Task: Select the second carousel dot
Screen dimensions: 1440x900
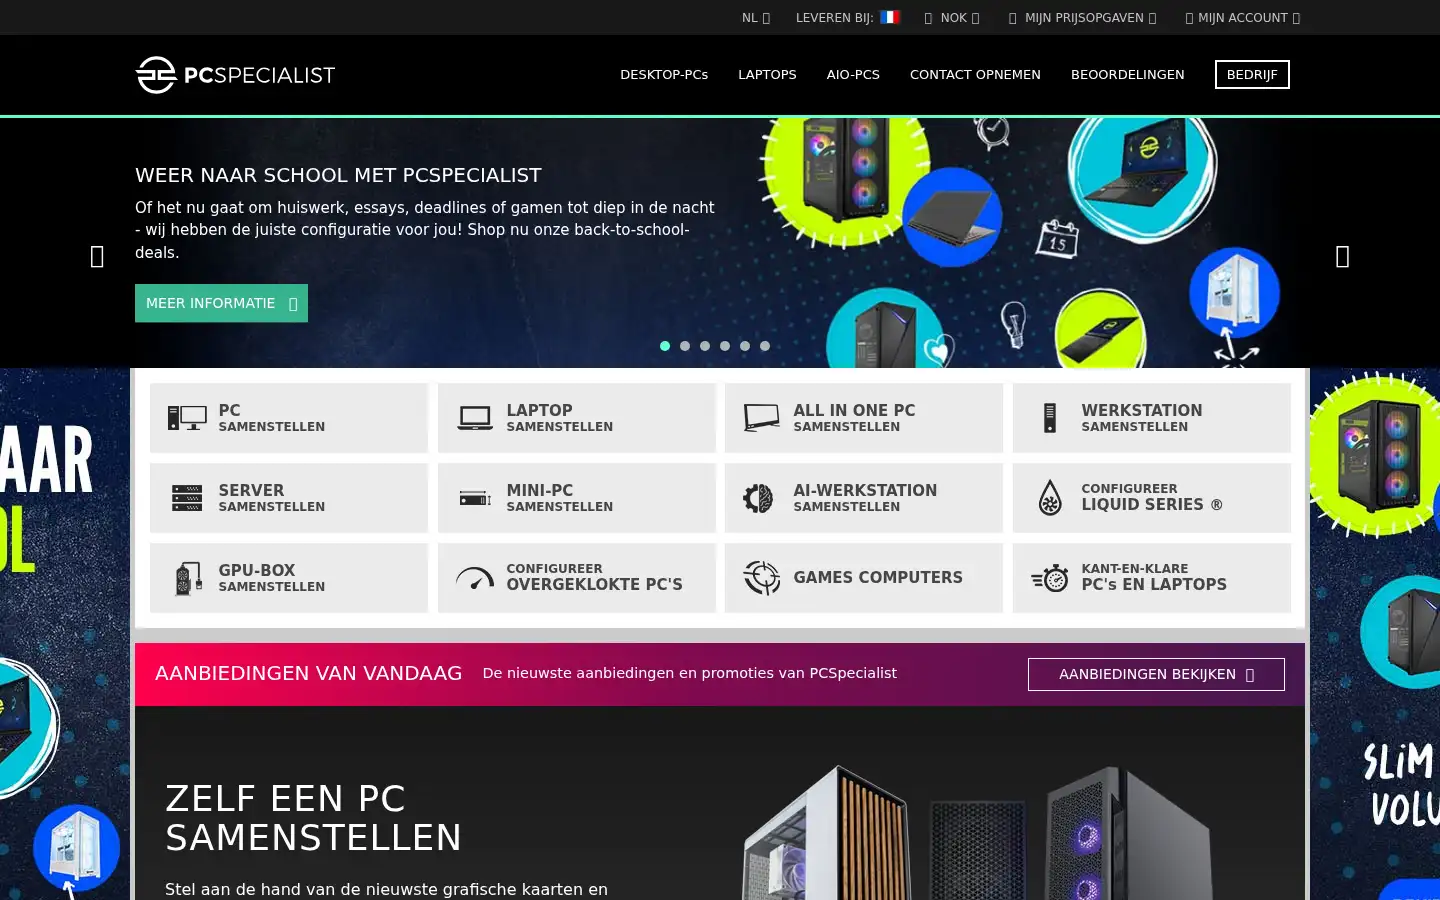Action: [685, 346]
